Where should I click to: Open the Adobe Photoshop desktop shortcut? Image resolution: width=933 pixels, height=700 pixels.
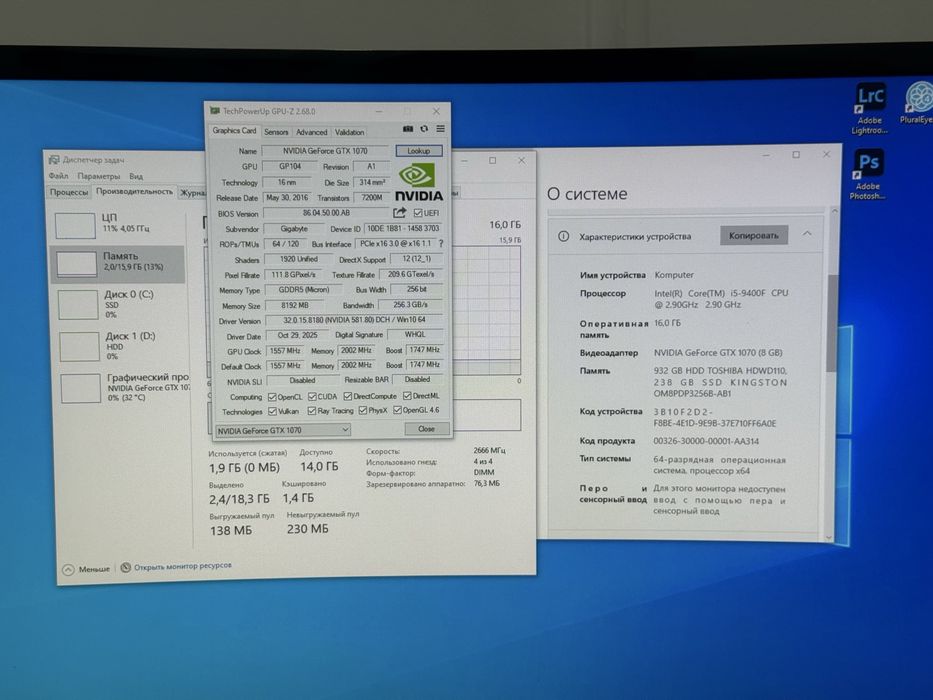click(868, 175)
